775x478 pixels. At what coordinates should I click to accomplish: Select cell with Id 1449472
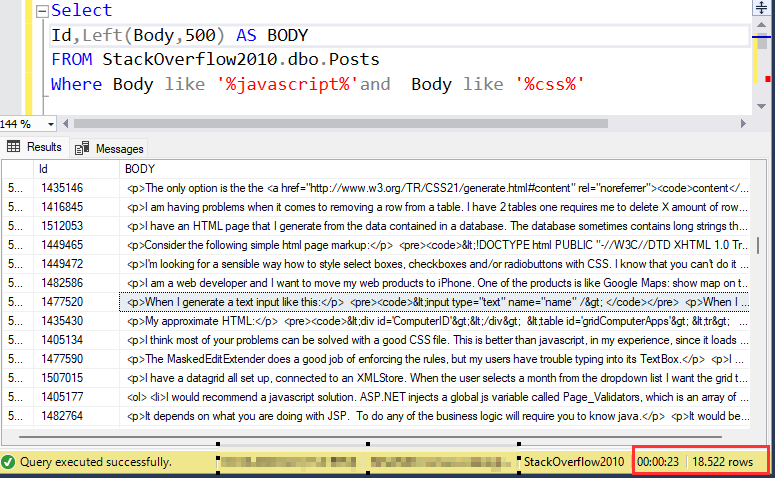coord(77,264)
